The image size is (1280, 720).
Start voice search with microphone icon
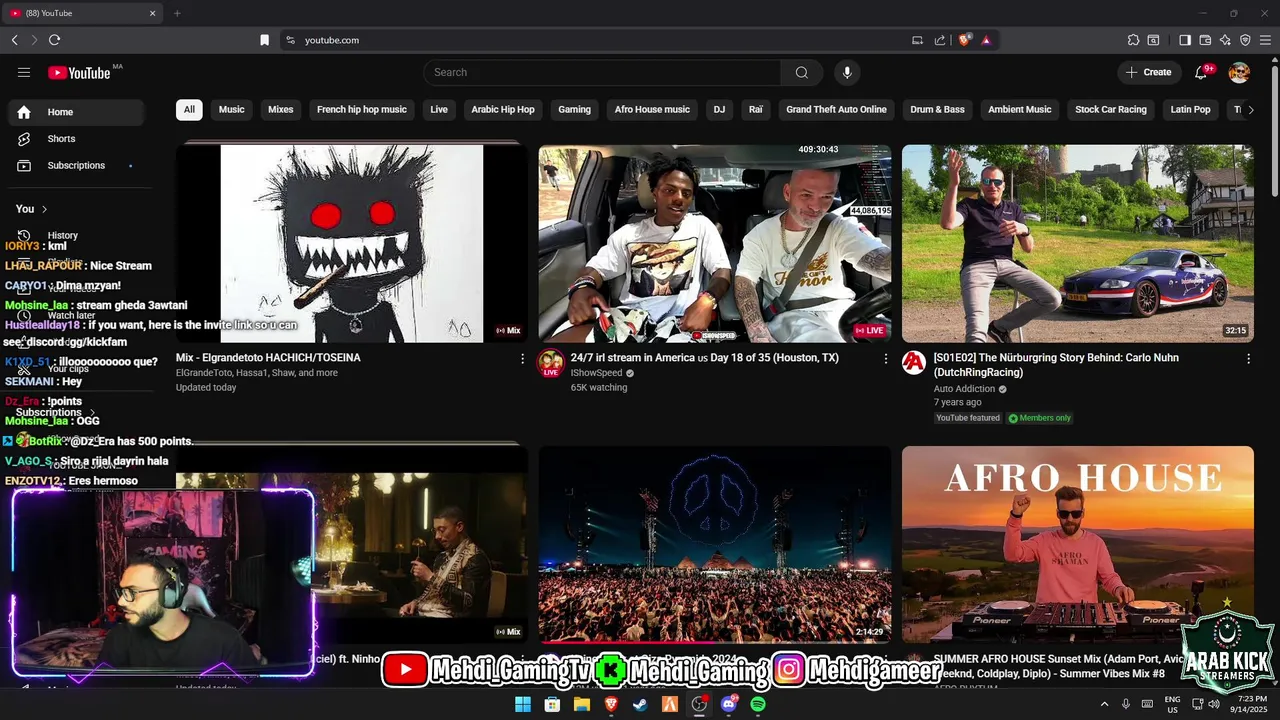847,72
